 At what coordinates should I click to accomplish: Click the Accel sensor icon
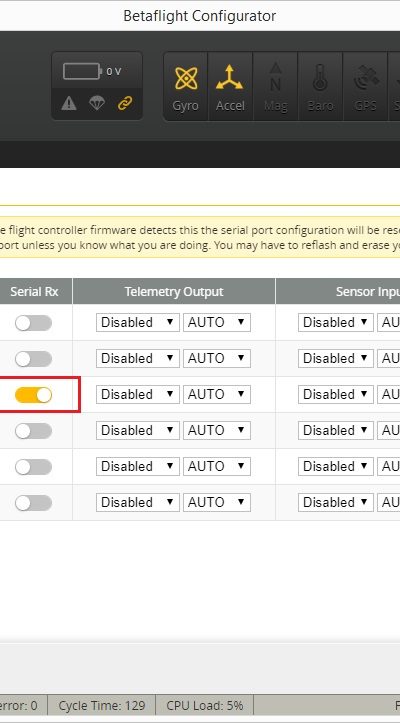click(x=230, y=86)
